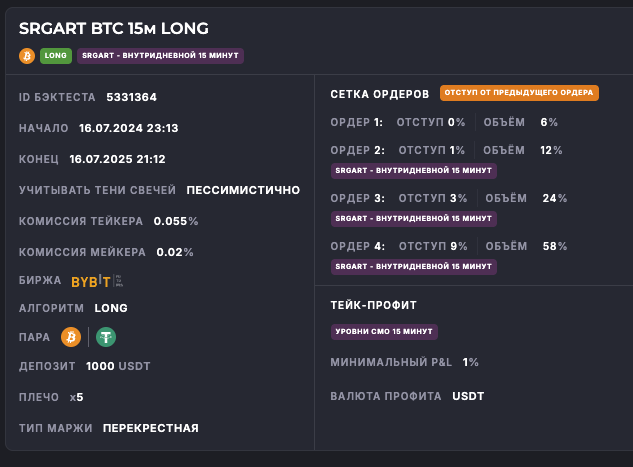Click the SRGART tag under Ордер 4
This screenshot has height=467, width=633.
(x=413, y=266)
